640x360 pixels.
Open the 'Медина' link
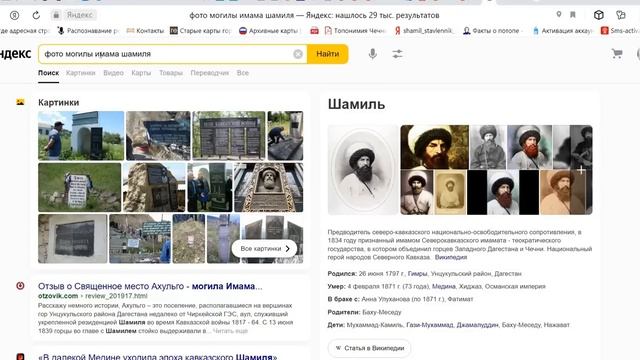pos(443,286)
